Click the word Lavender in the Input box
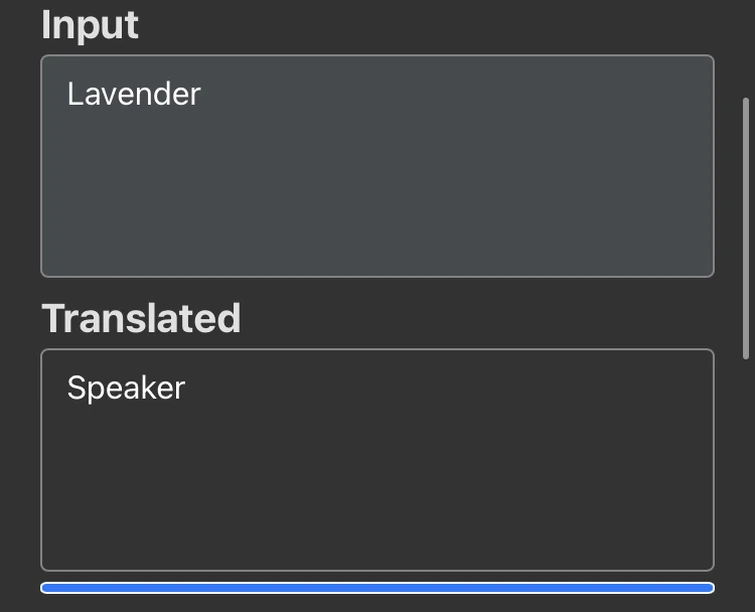The height and width of the screenshot is (612, 755). (x=133, y=94)
